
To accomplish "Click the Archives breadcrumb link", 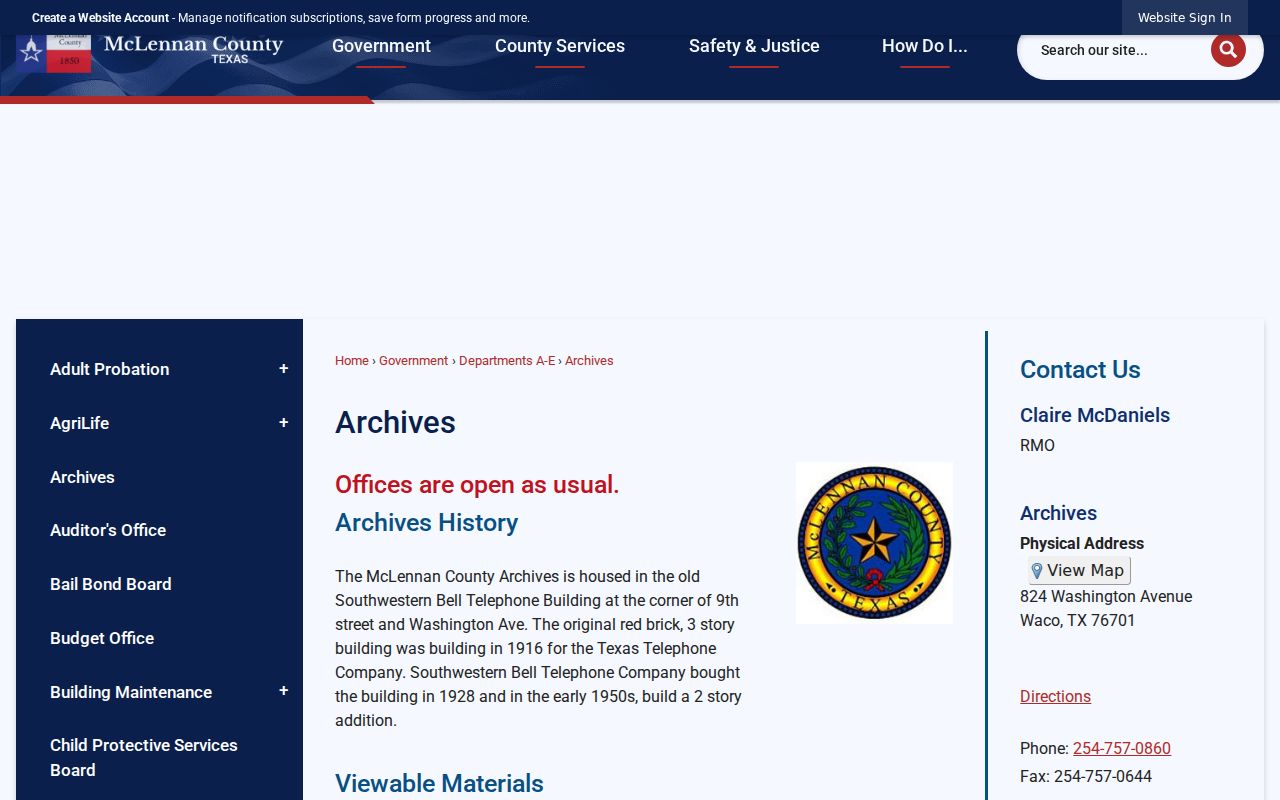I will point(589,361).
